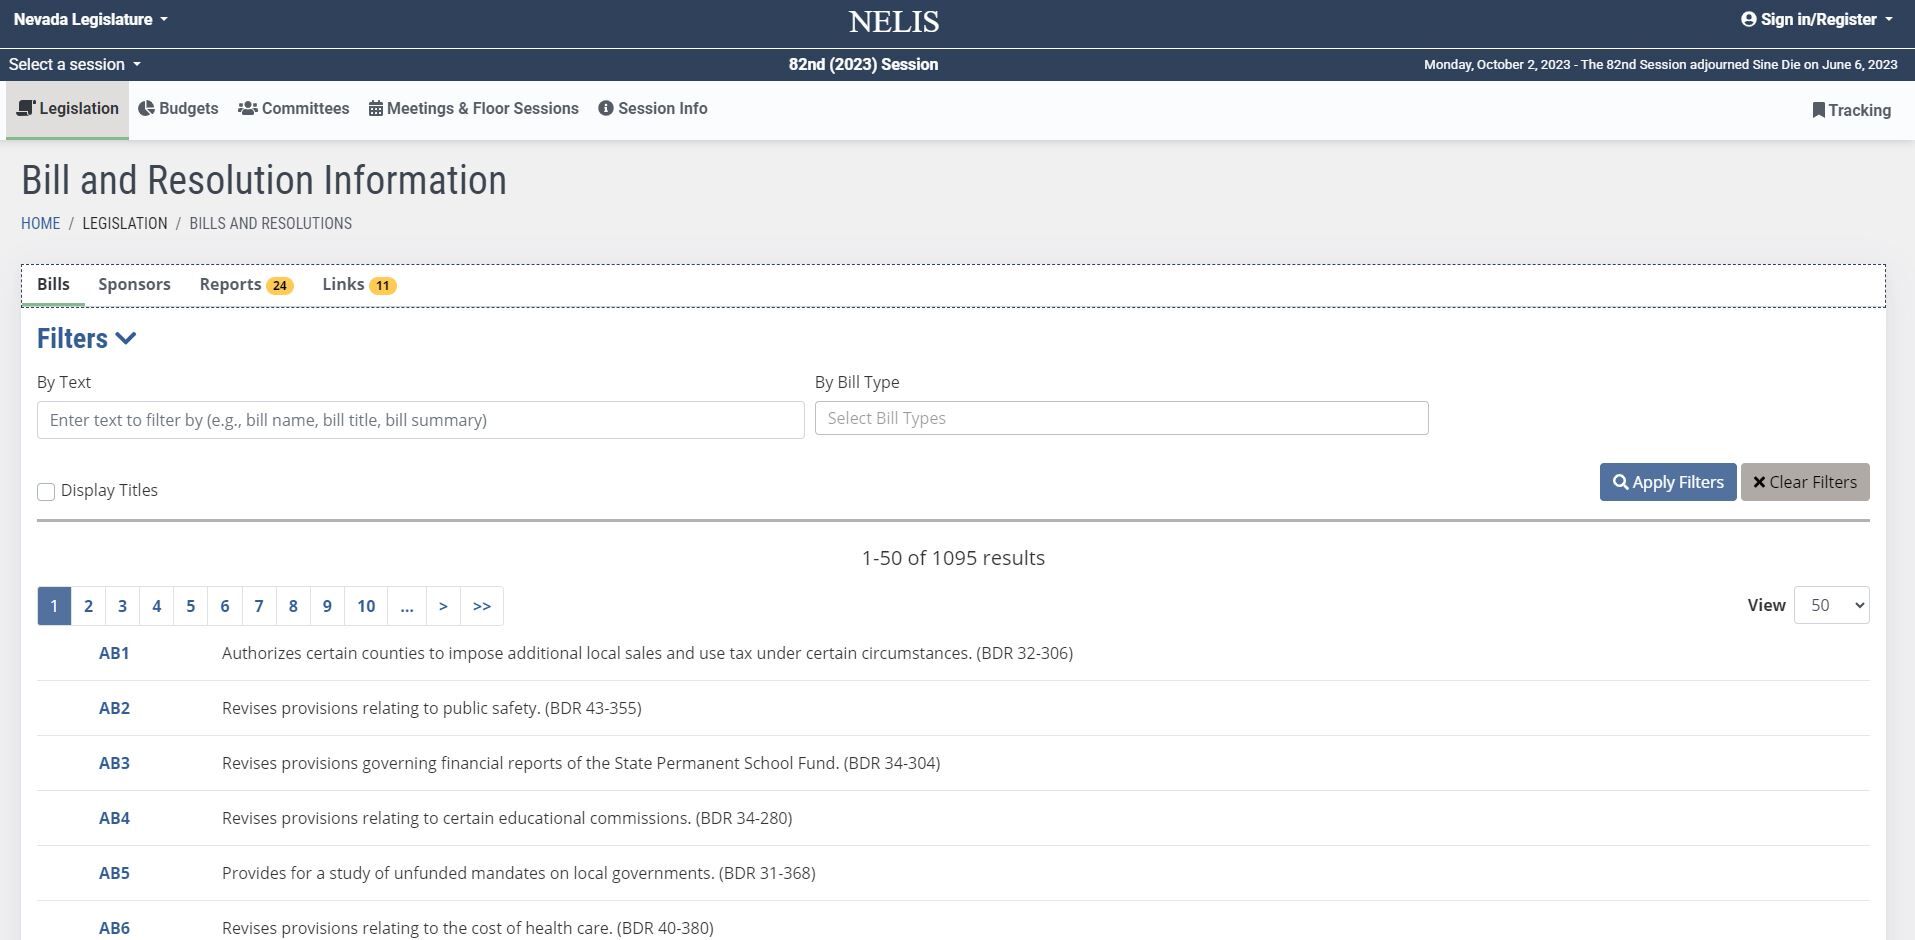The image size is (1915, 940).
Task: Switch to the Reports tab
Action: tap(246, 285)
